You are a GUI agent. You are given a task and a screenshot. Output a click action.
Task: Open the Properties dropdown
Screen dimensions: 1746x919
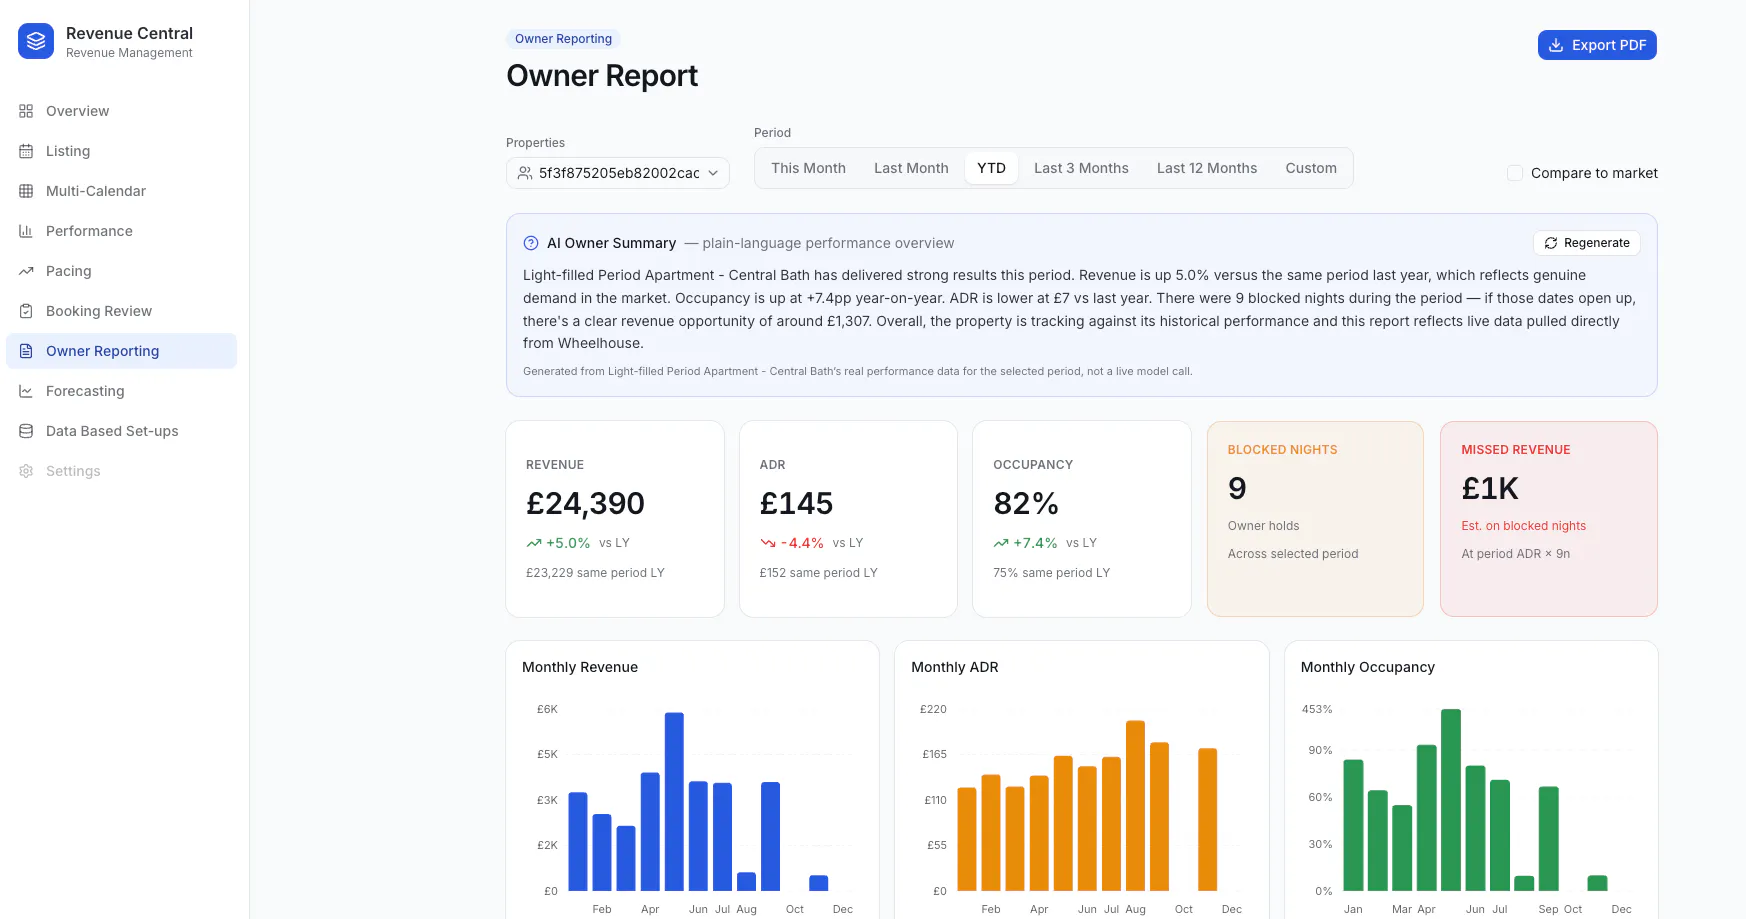click(x=618, y=173)
